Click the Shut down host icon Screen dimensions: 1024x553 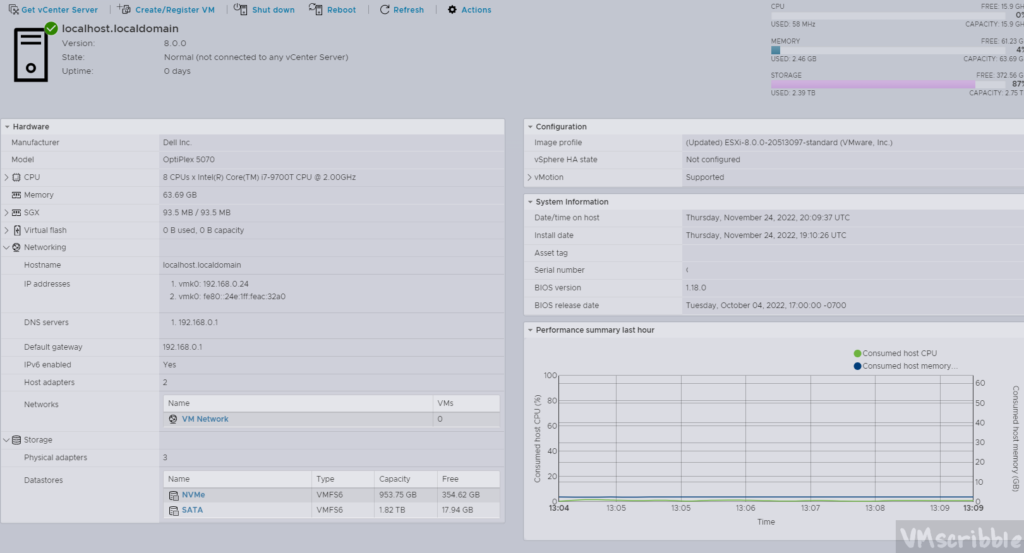point(242,10)
